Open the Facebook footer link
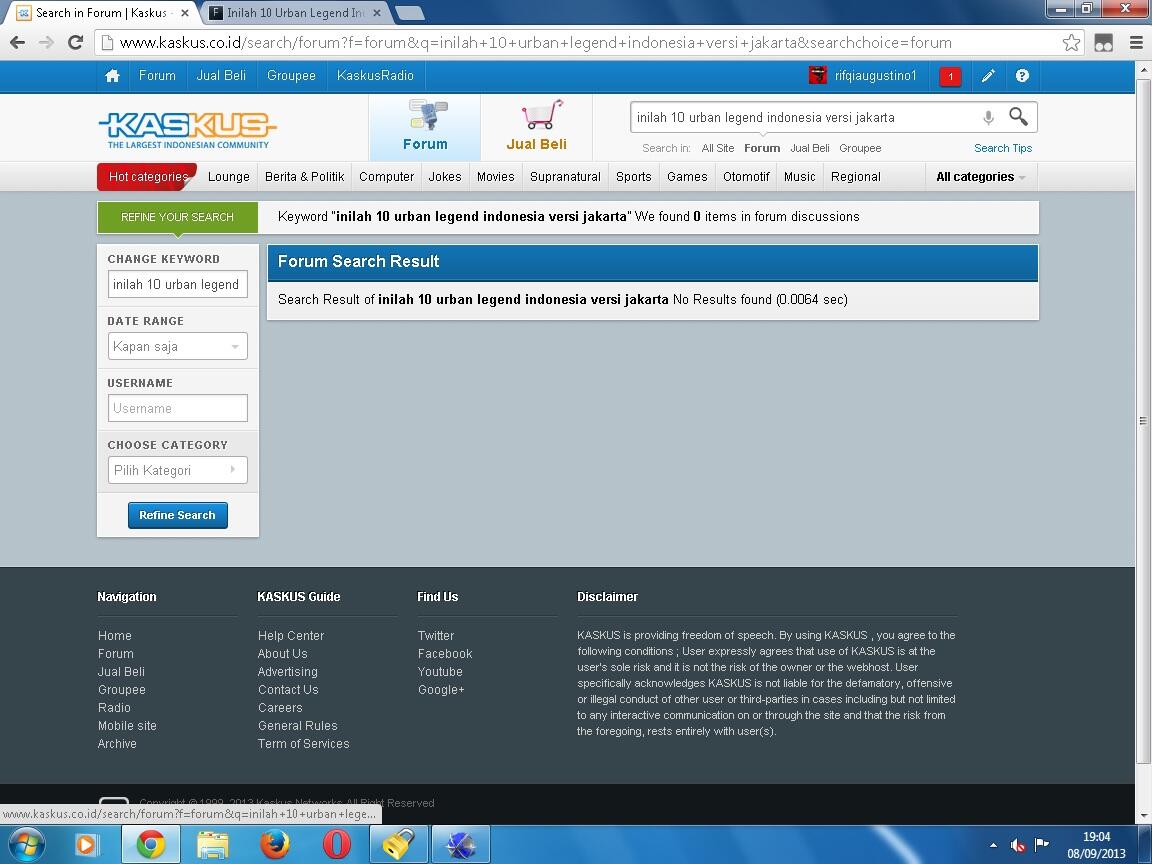1152x864 pixels. (445, 654)
